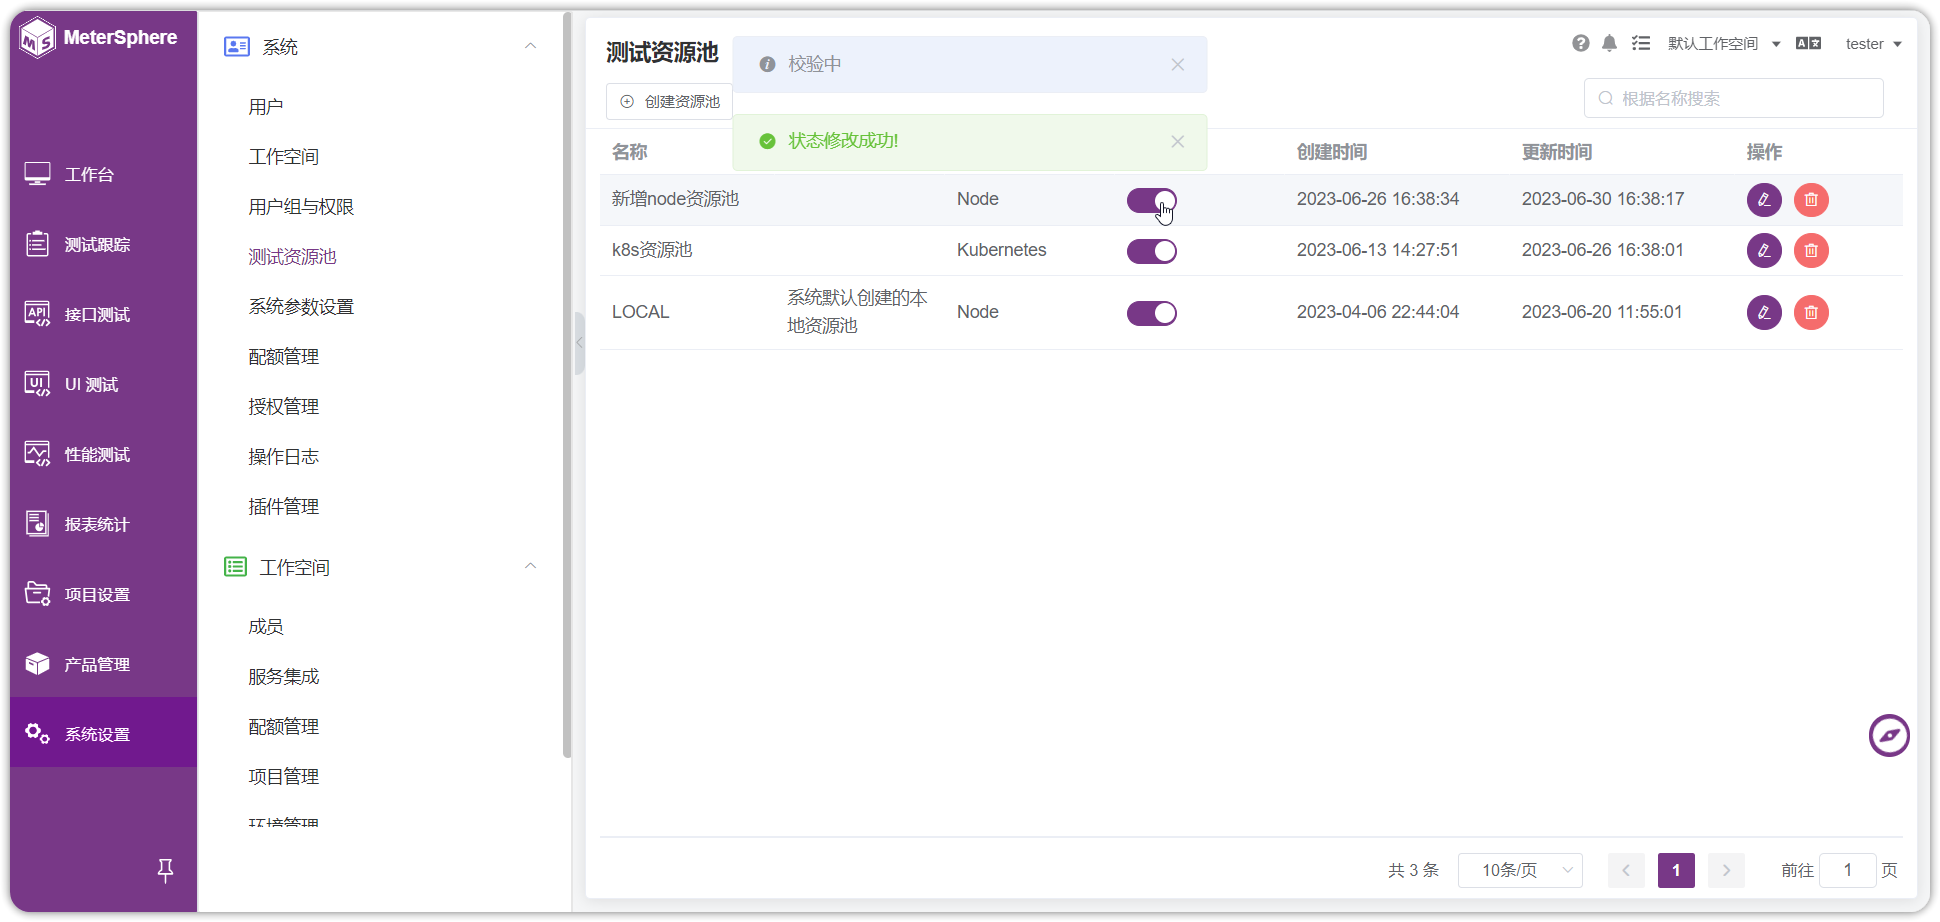1940x922 pixels.
Task: Click the 更新时间 column header
Action: (x=1557, y=152)
